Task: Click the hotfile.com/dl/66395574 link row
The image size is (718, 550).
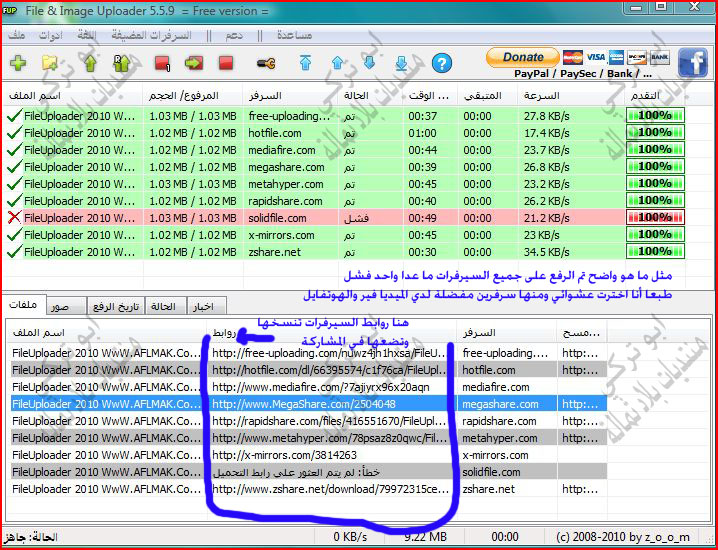Action: coord(308,370)
